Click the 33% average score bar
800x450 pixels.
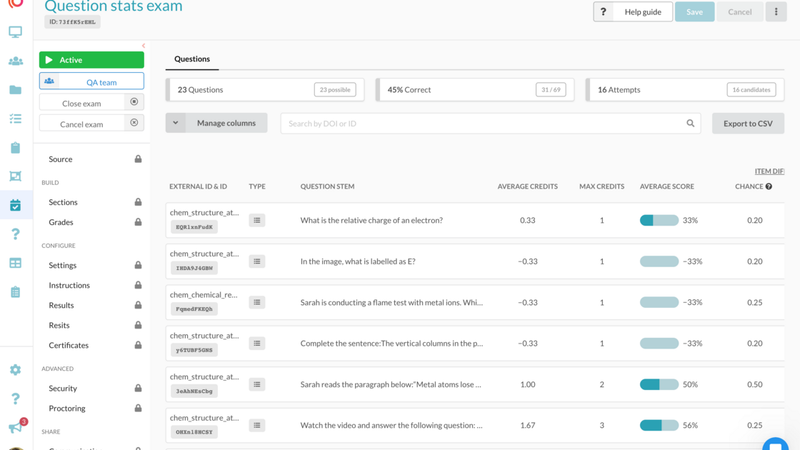coord(659,220)
